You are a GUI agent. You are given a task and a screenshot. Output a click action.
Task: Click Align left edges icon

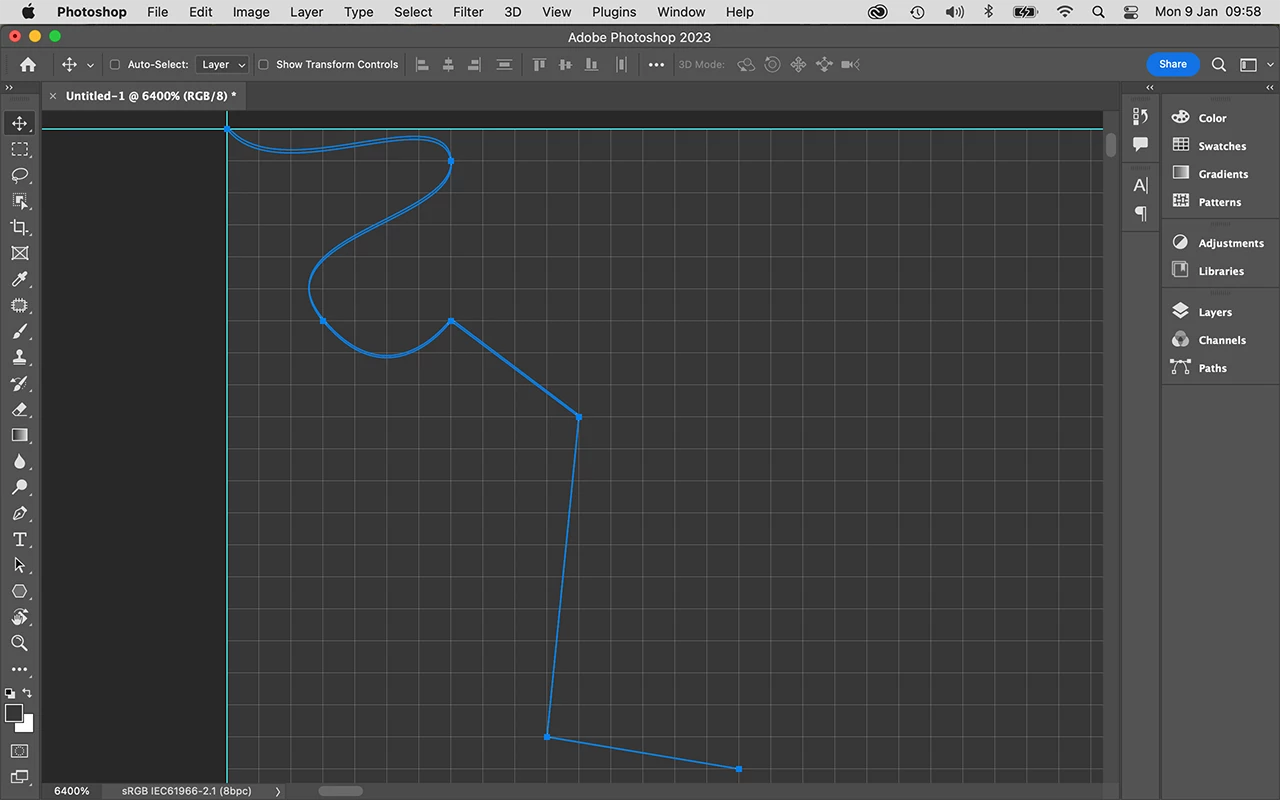click(x=422, y=64)
